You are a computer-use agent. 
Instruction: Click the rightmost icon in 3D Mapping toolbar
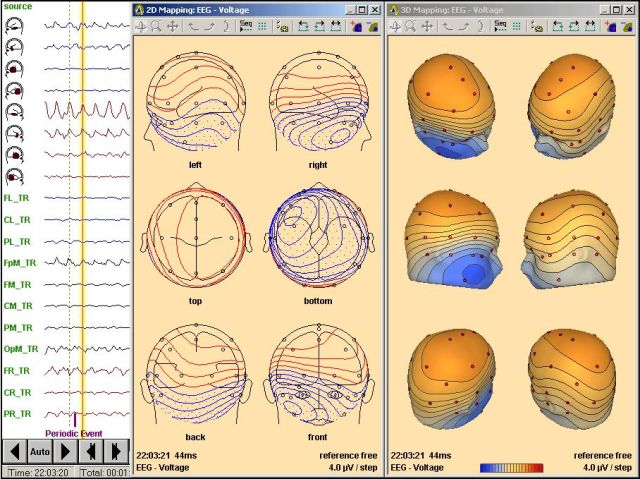pos(626,26)
